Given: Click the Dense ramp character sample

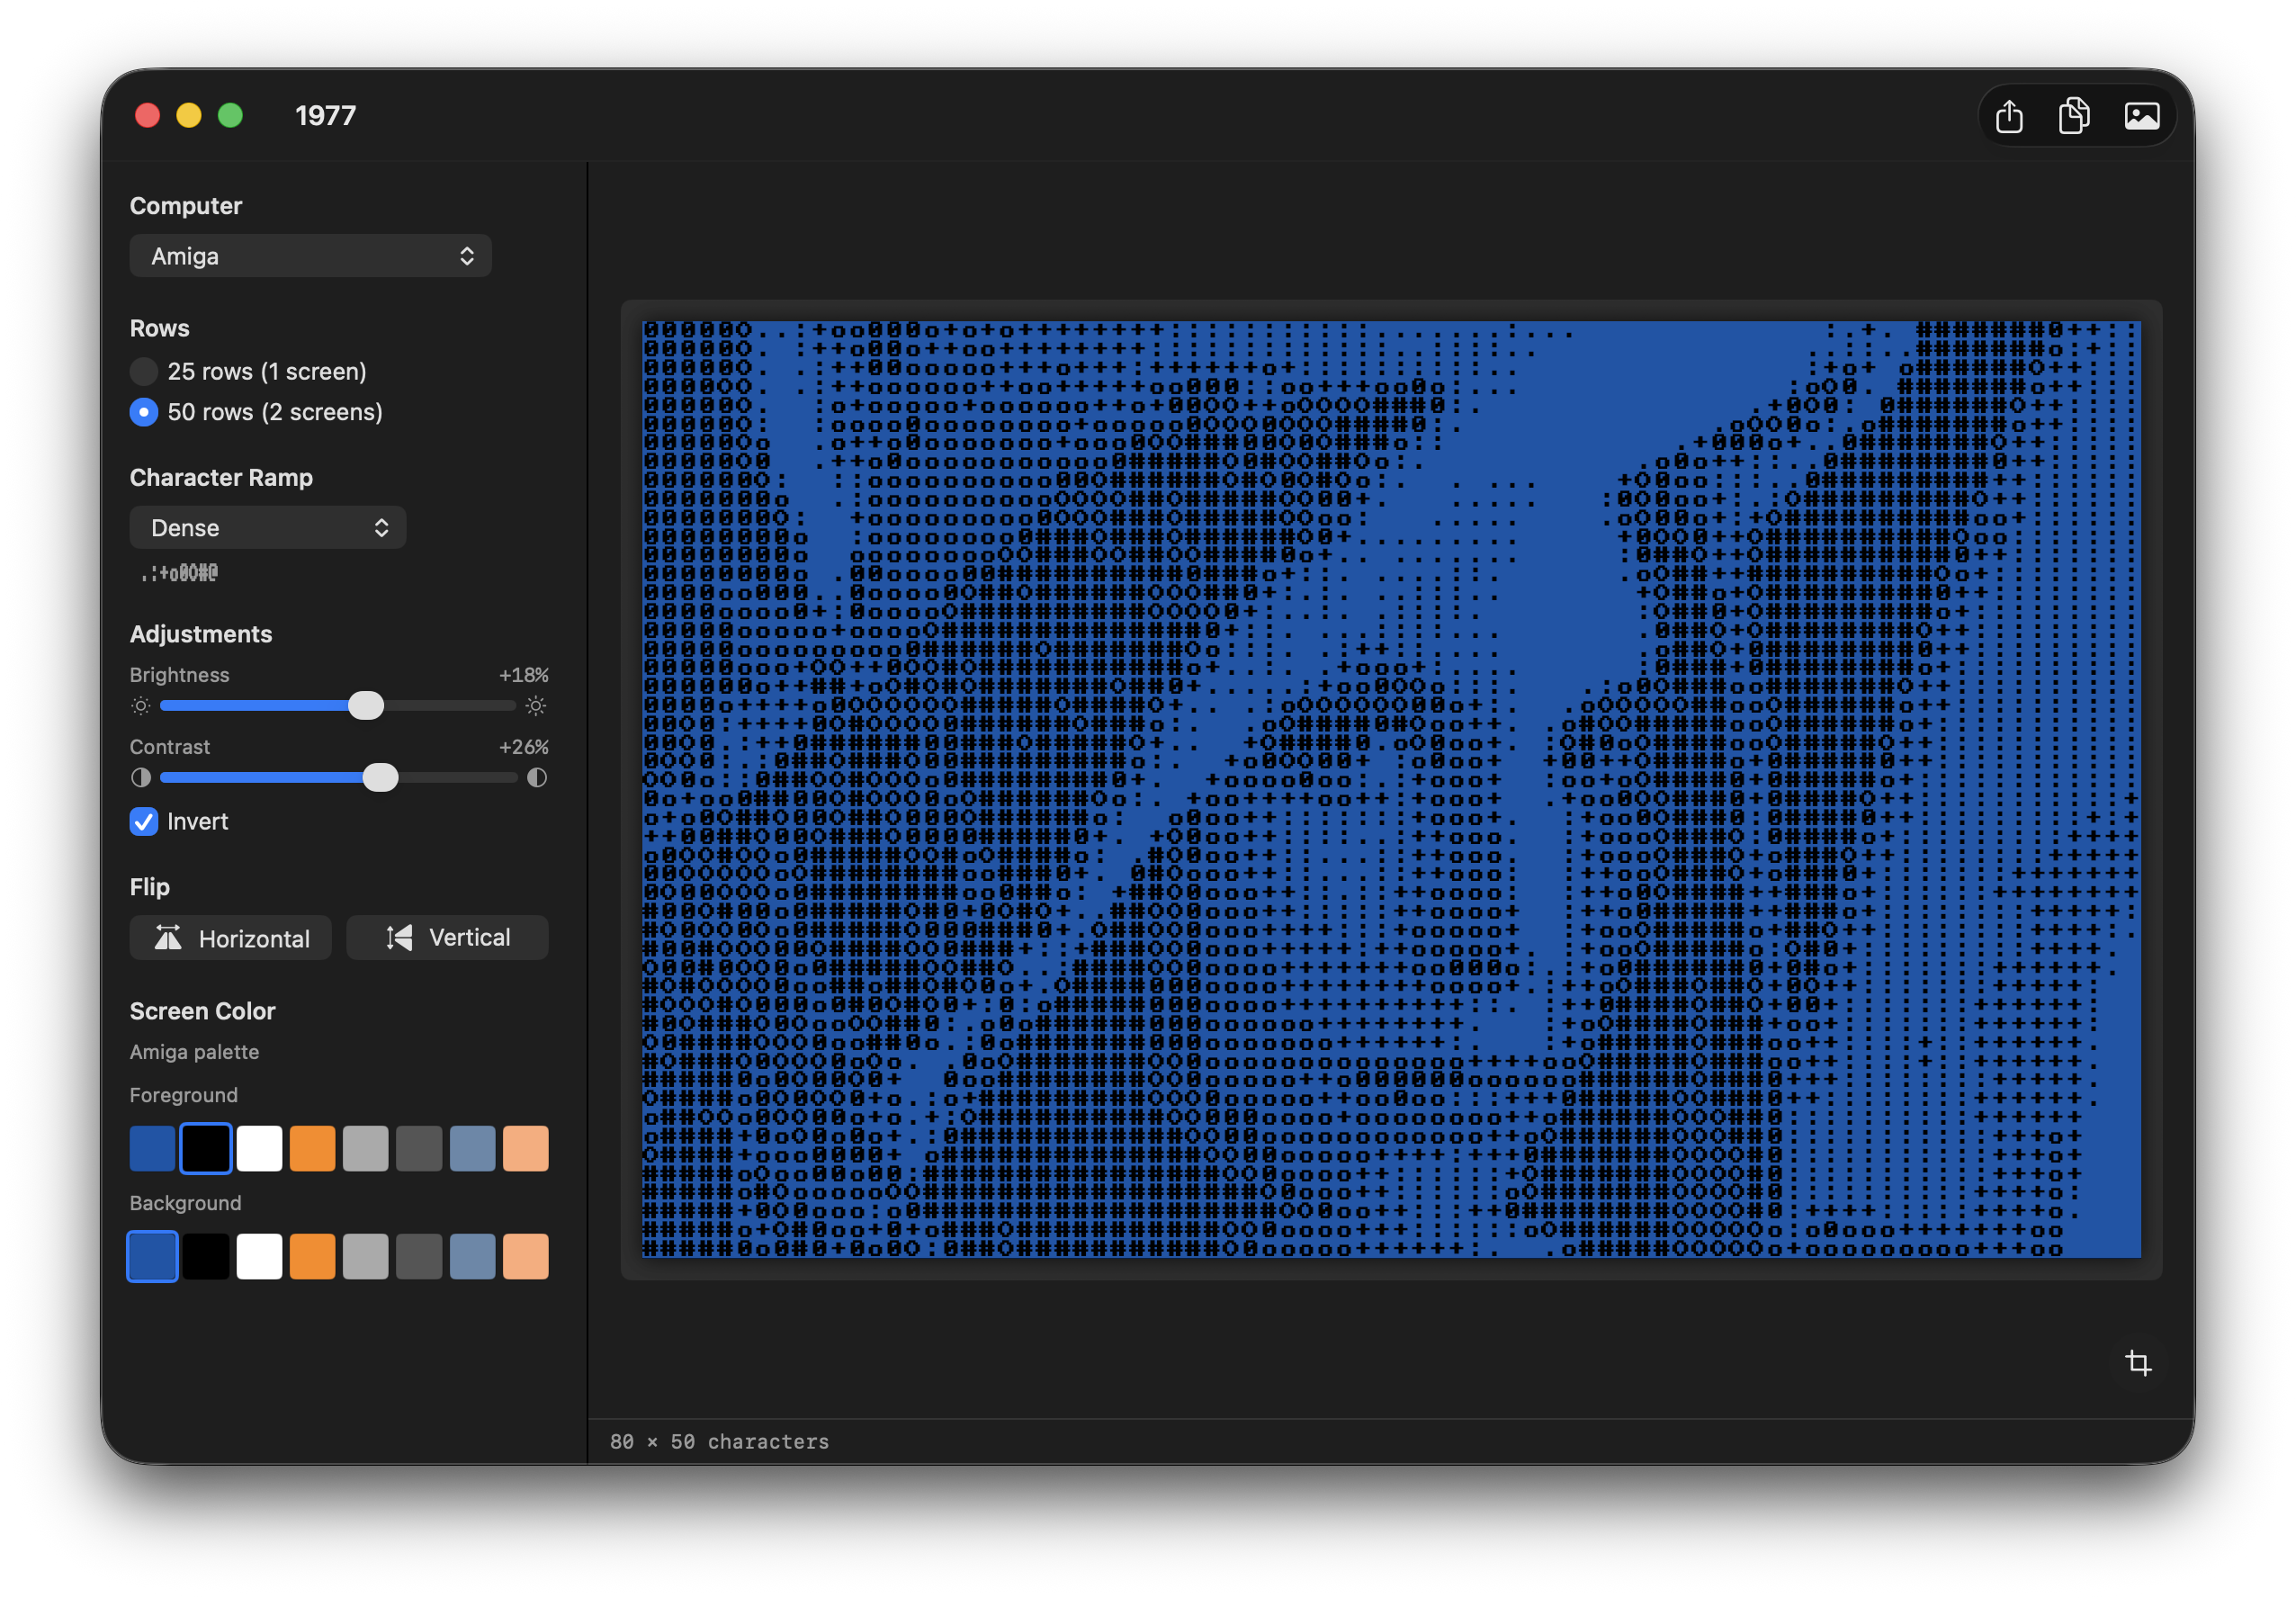Looking at the screenshot, I should [x=179, y=573].
